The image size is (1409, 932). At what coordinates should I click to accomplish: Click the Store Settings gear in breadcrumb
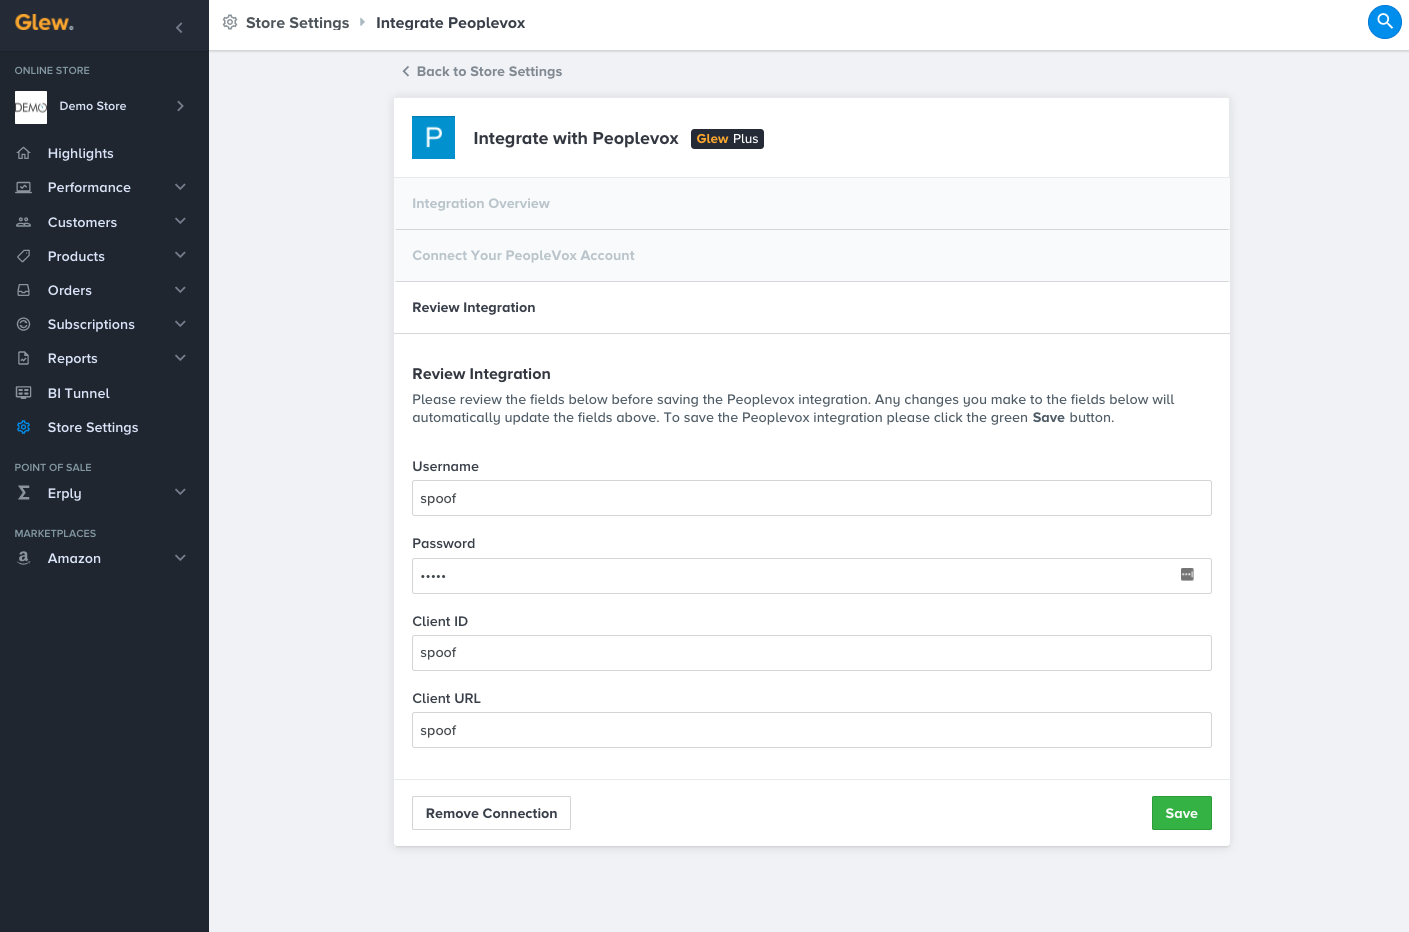coord(230,22)
